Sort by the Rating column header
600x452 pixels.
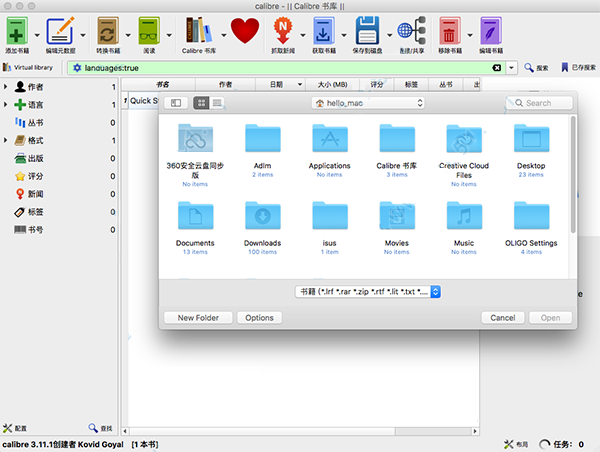377,84
